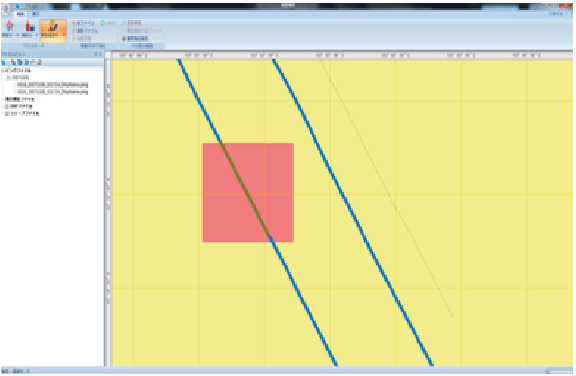The image size is (576, 376).
Task: Switch to the second ribbon tab
Action: (35, 14)
